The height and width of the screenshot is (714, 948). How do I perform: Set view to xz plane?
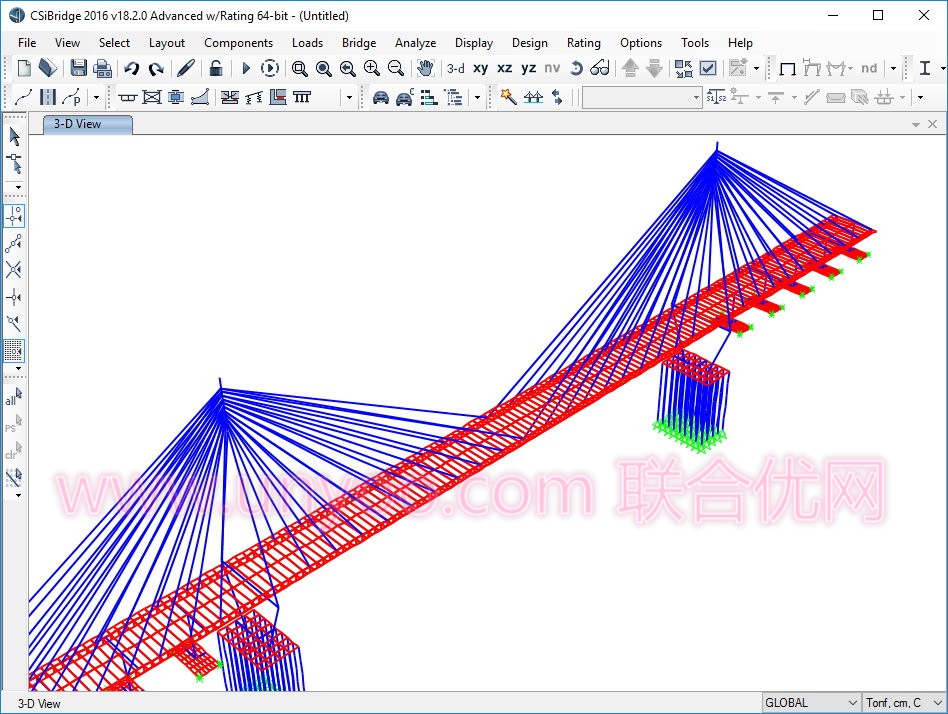pos(505,68)
